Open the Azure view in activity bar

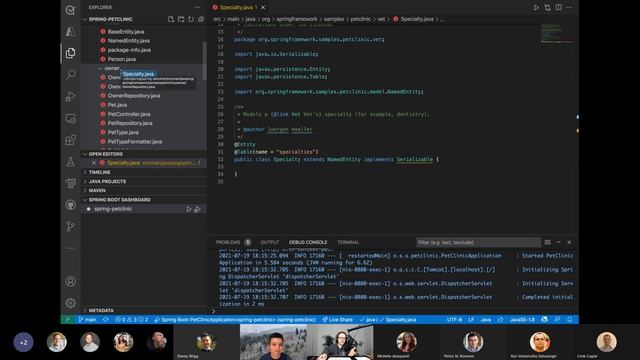(x=71, y=31)
